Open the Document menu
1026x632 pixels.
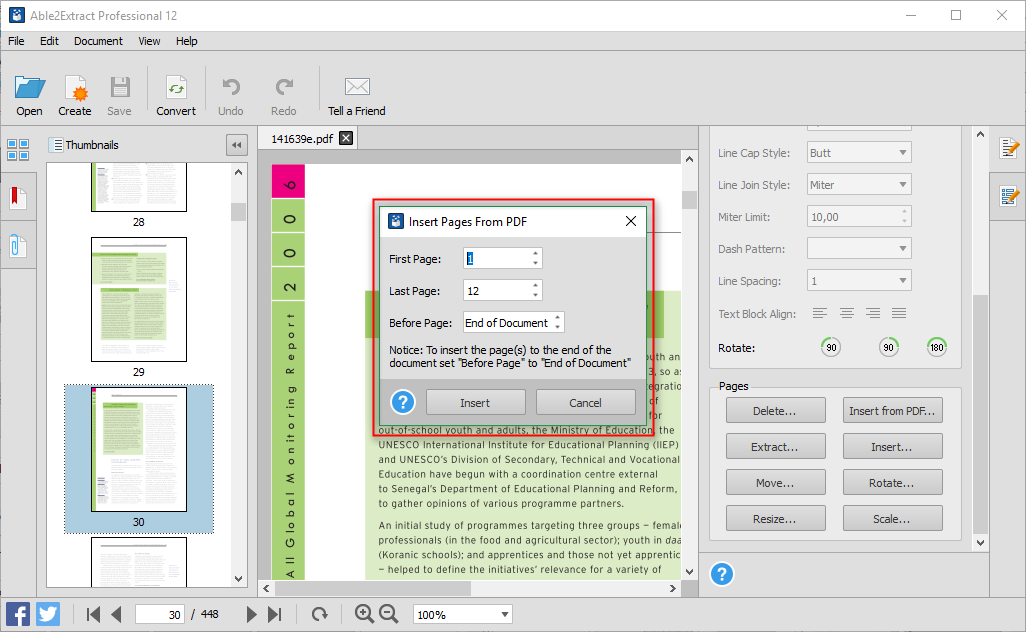tap(98, 41)
